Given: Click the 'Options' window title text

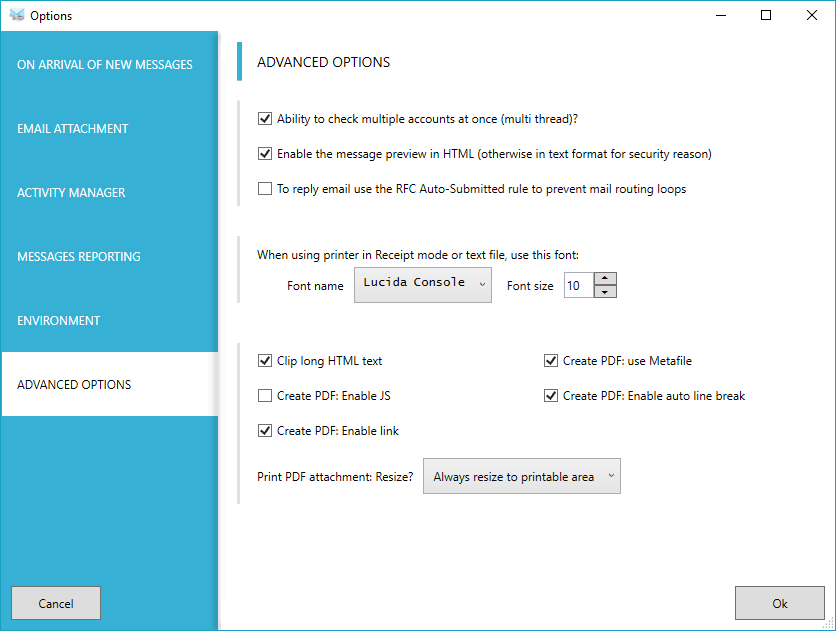Looking at the screenshot, I should 51,16.
